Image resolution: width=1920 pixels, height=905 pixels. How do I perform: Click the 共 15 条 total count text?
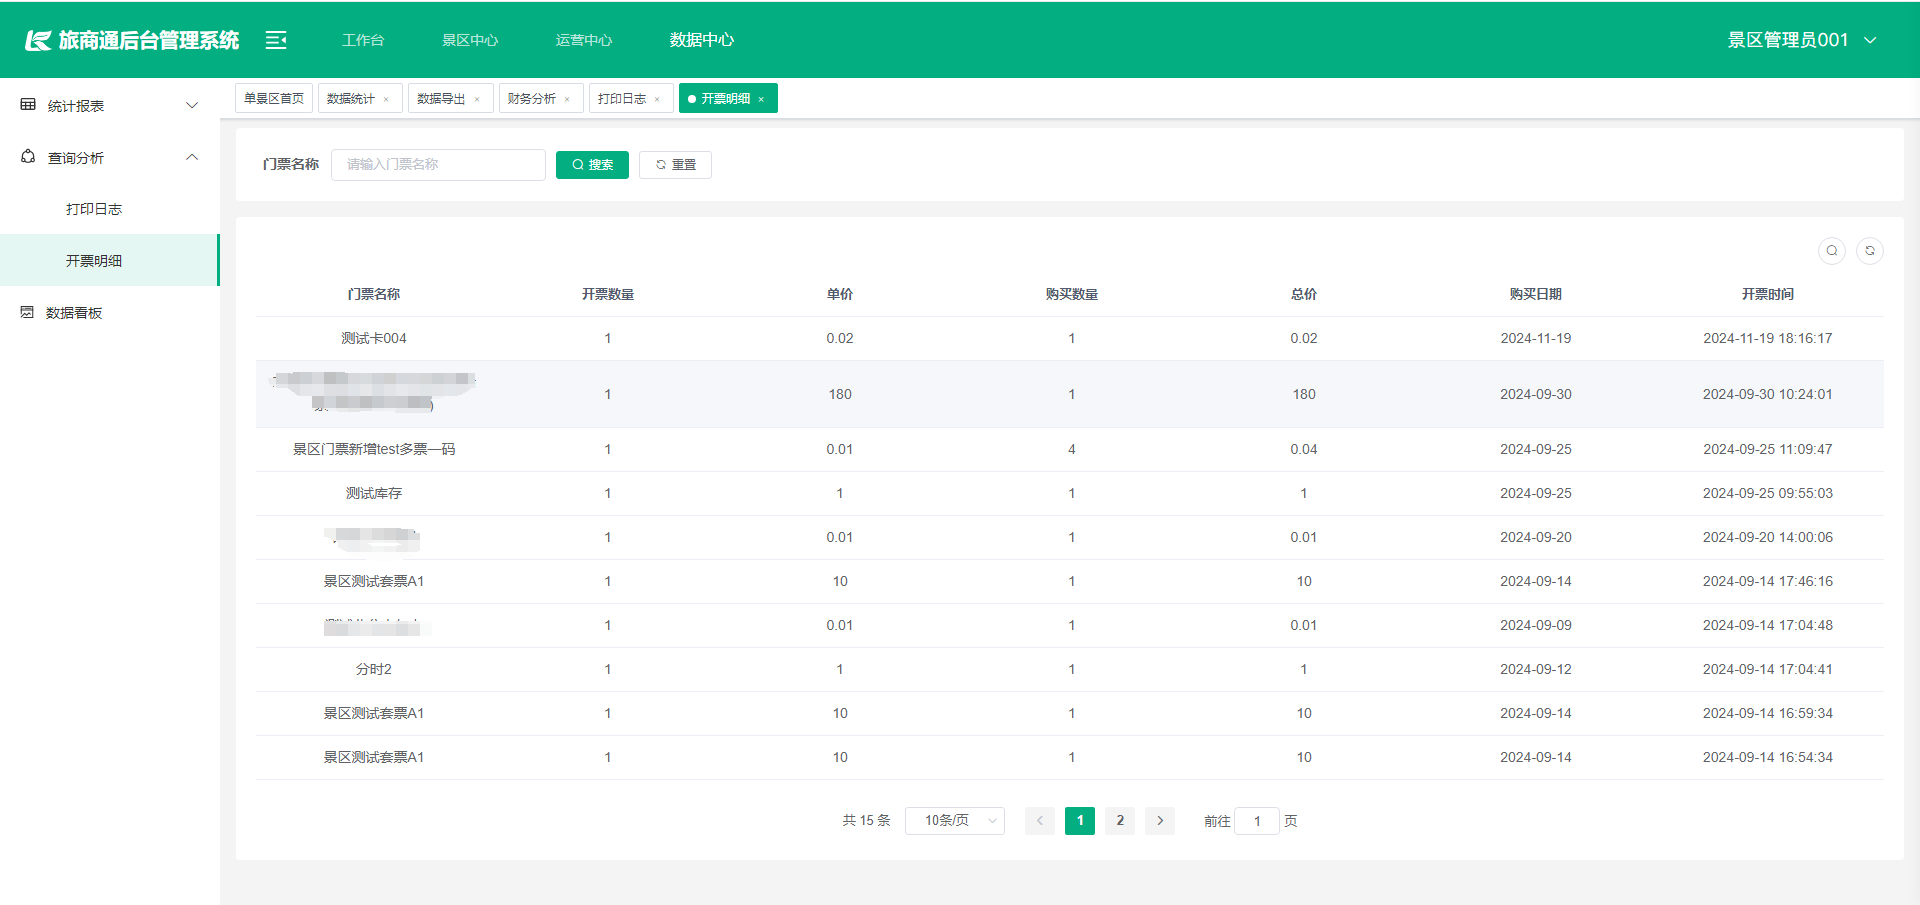coord(866,821)
